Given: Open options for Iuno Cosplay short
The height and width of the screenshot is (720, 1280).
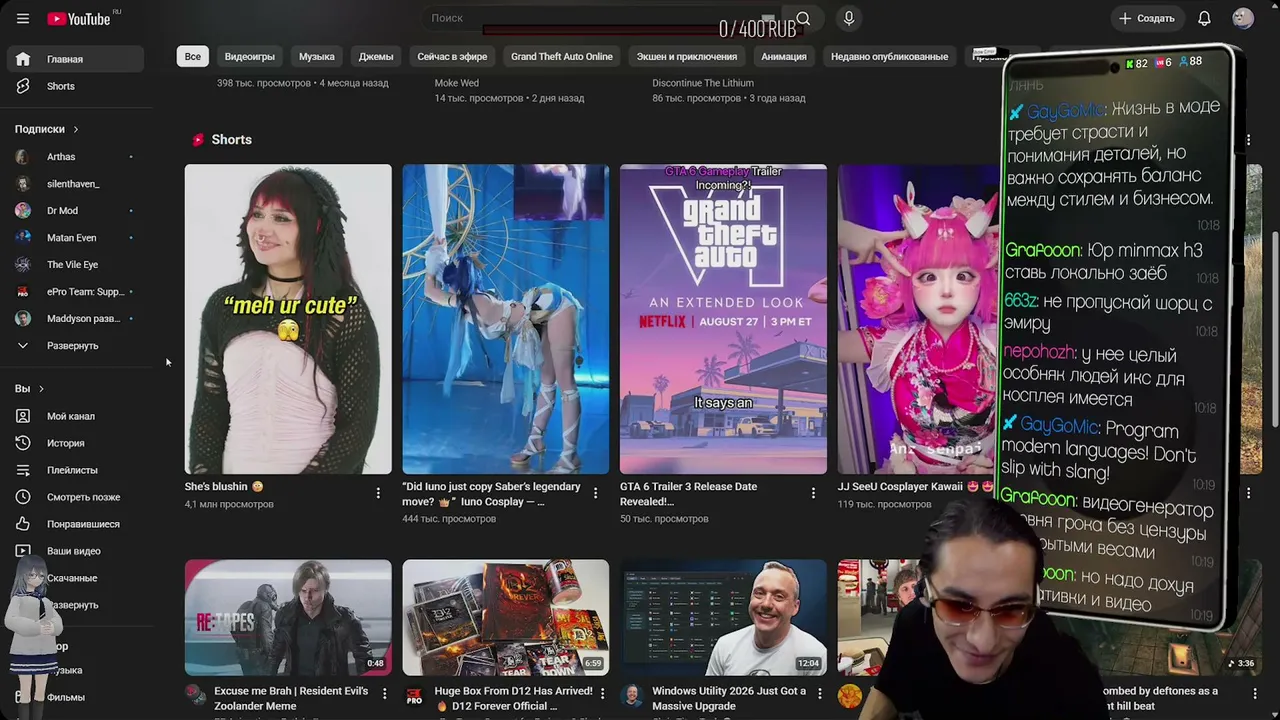Looking at the screenshot, I should [x=596, y=493].
